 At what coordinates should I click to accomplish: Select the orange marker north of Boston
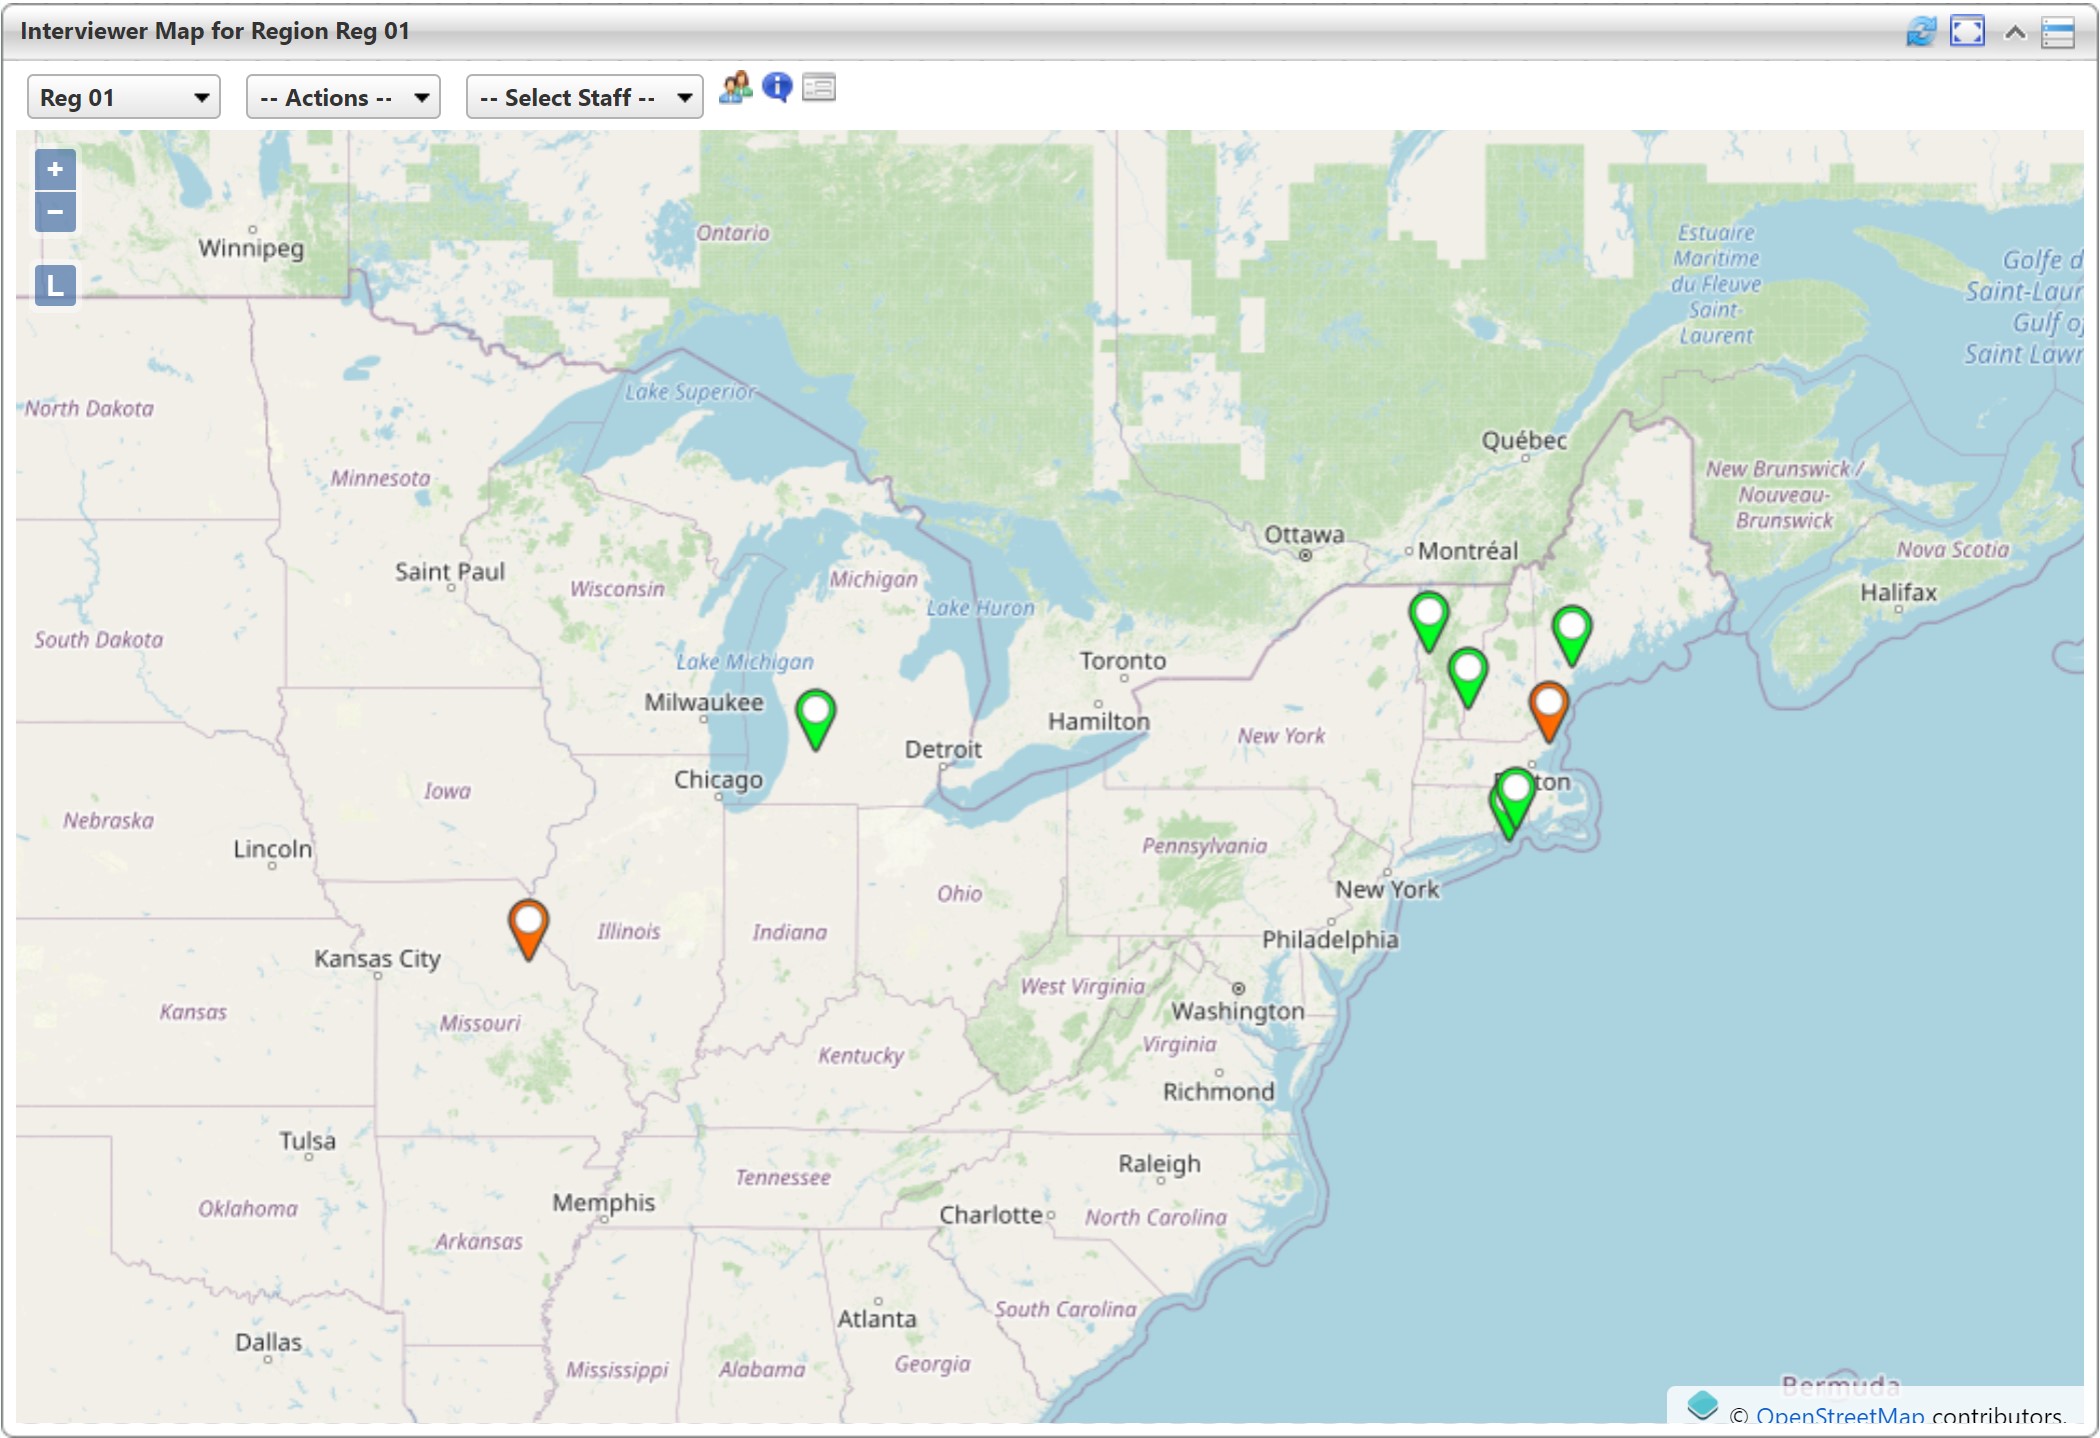1549,711
